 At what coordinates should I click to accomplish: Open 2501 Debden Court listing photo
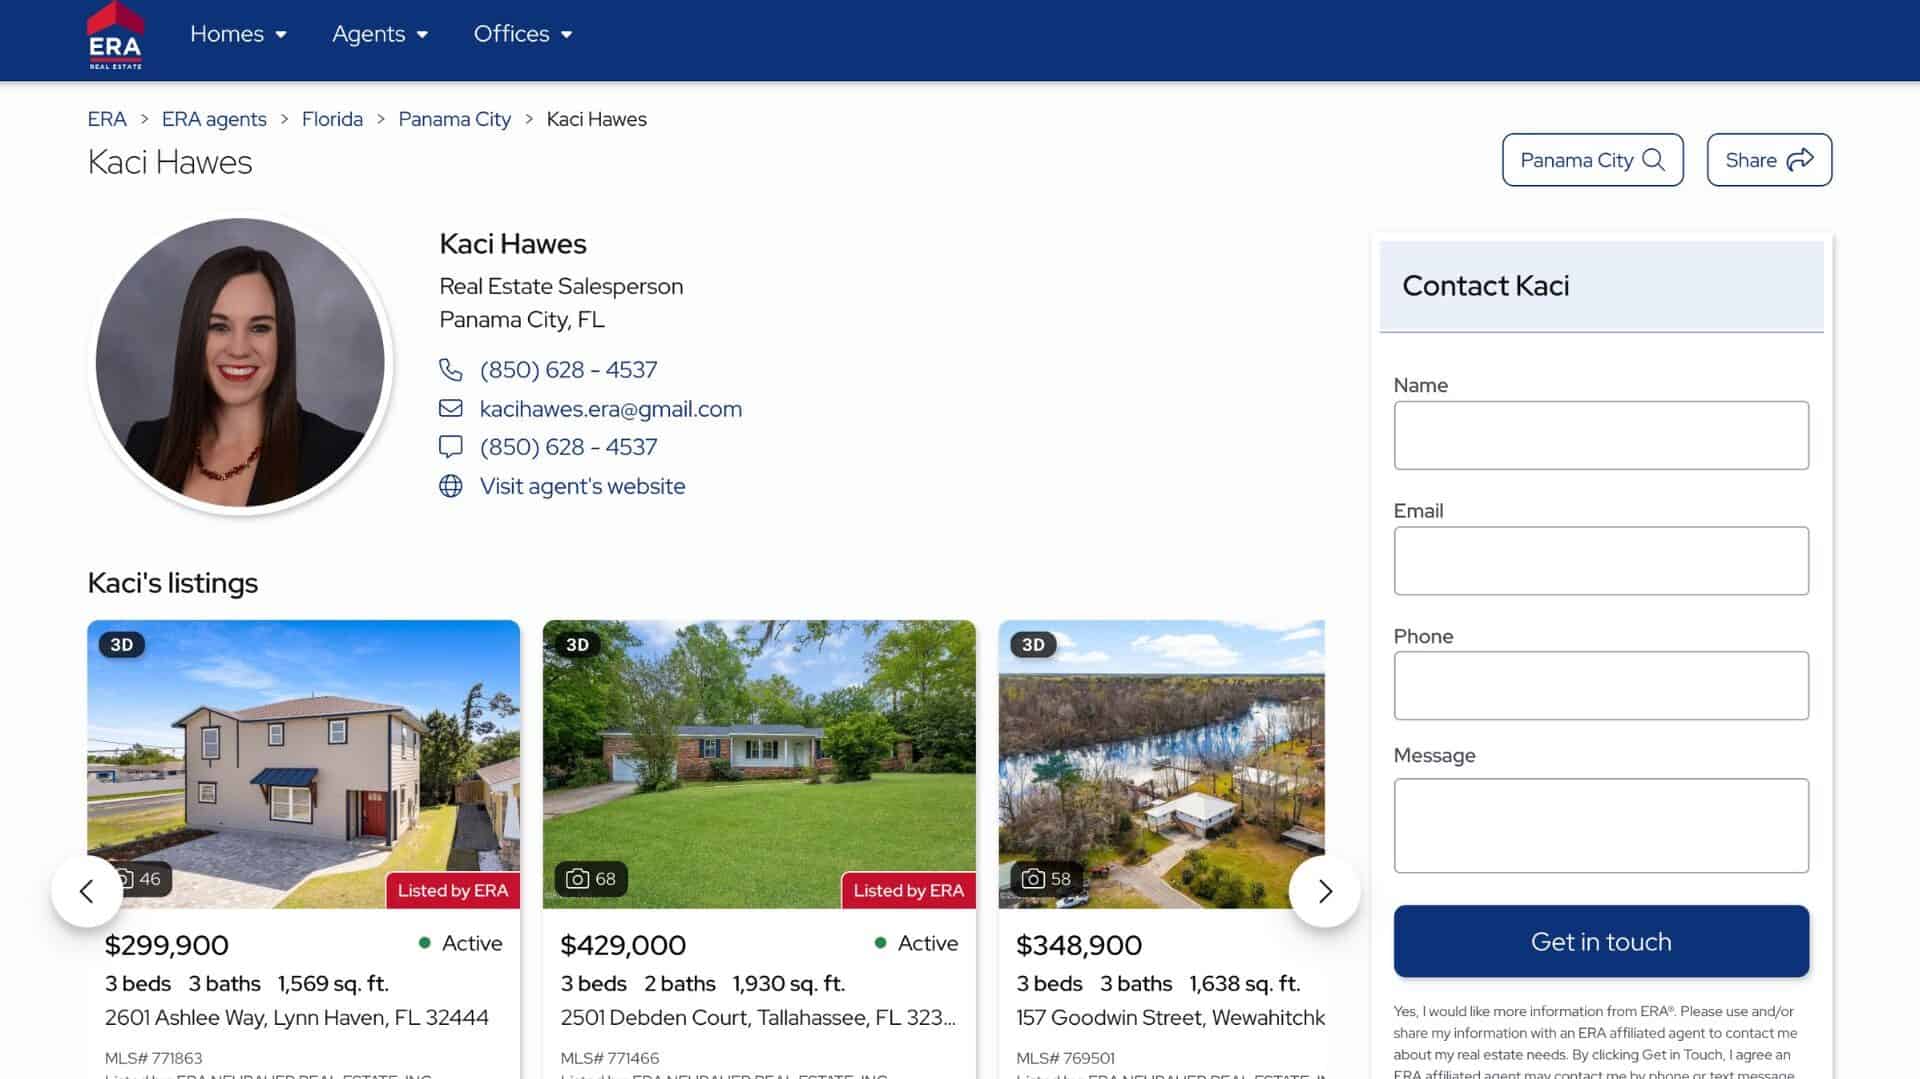(759, 764)
